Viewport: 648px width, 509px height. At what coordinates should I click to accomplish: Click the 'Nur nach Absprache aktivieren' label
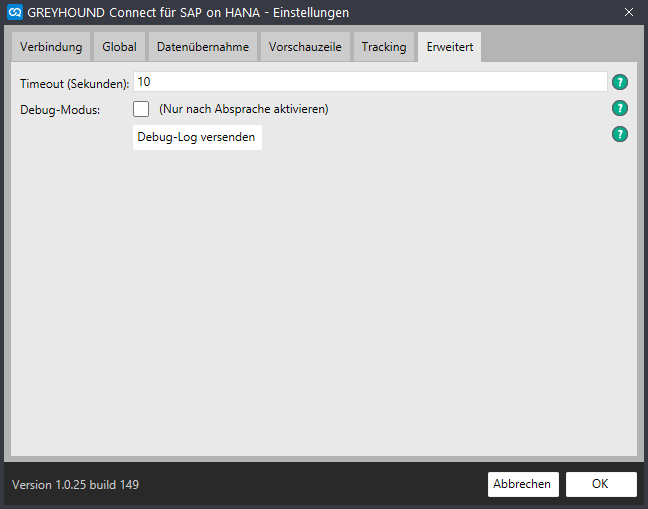[244, 109]
